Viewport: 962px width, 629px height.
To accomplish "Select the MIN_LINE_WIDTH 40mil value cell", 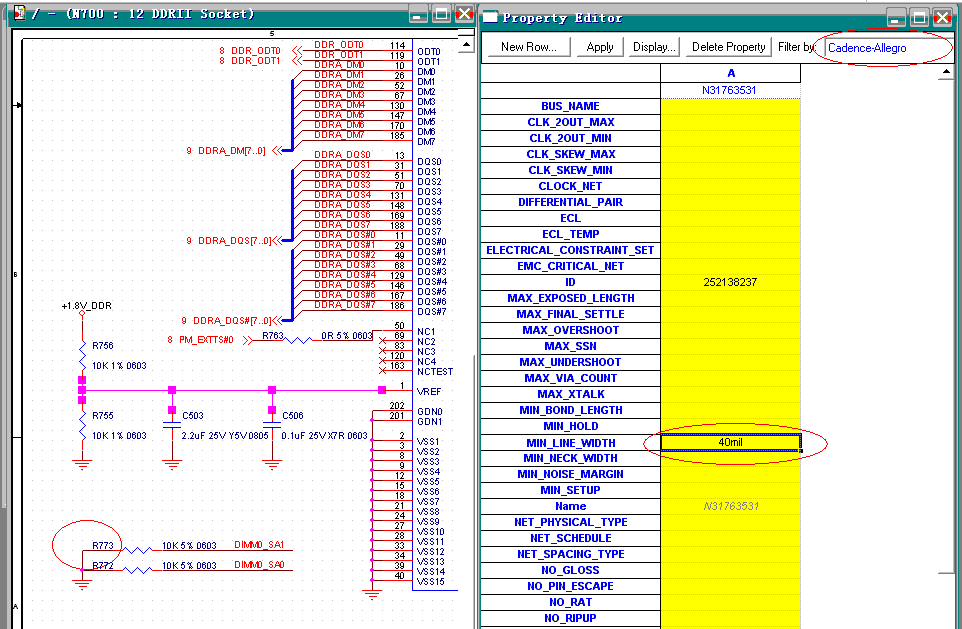I will (730, 442).
